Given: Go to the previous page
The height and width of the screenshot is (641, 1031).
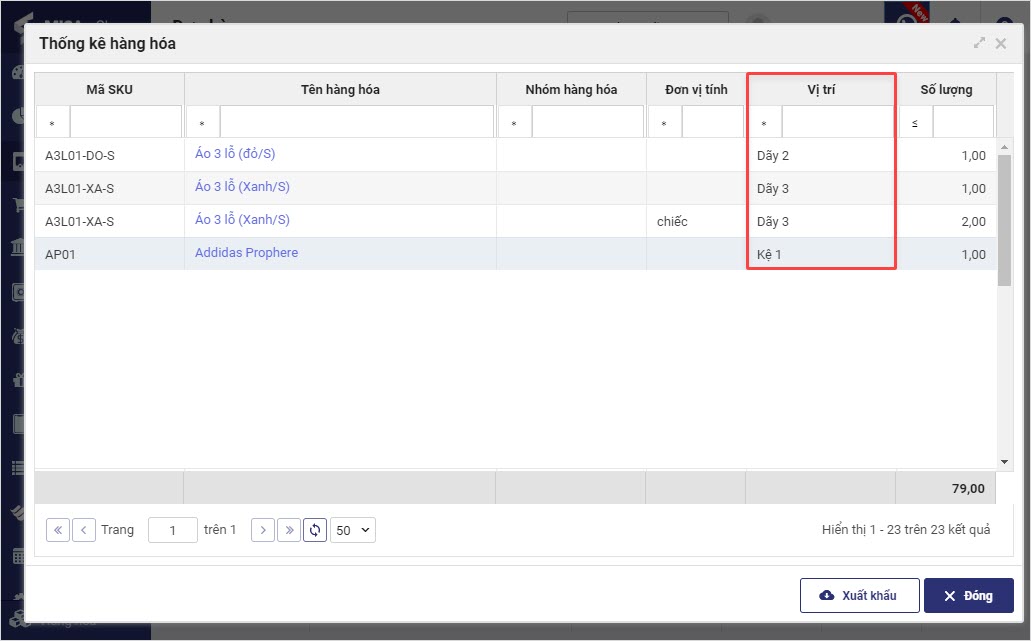Looking at the screenshot, I should pos(84,530).
